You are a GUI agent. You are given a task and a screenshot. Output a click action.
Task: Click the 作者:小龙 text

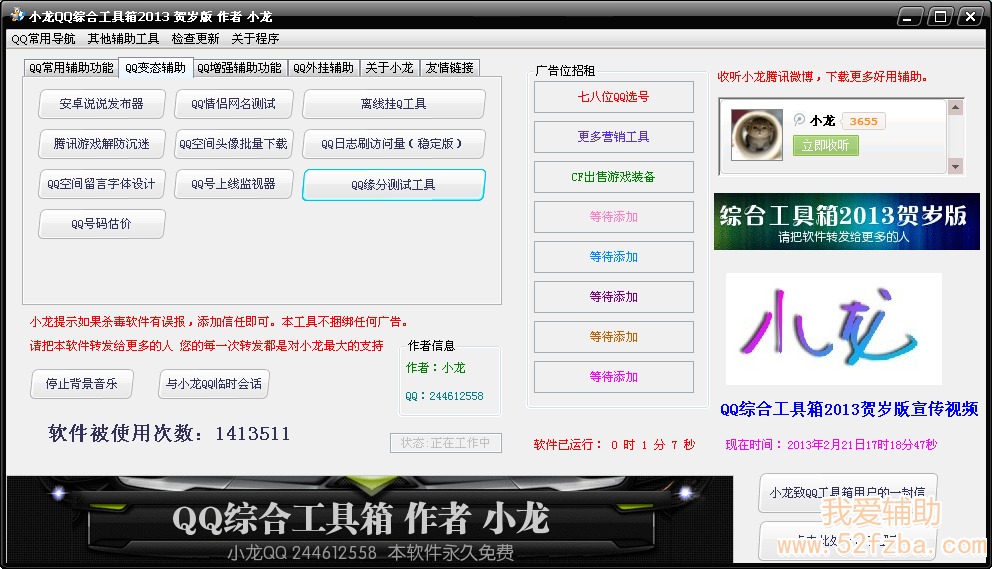(x=435, y=368)
